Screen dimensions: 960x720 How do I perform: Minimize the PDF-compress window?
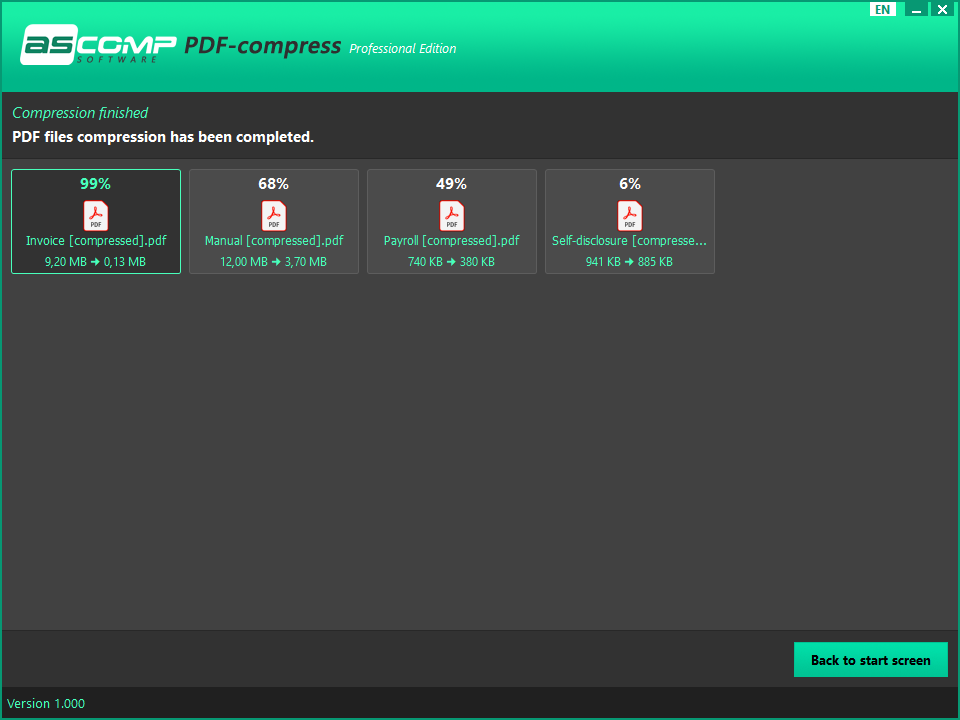918,9
